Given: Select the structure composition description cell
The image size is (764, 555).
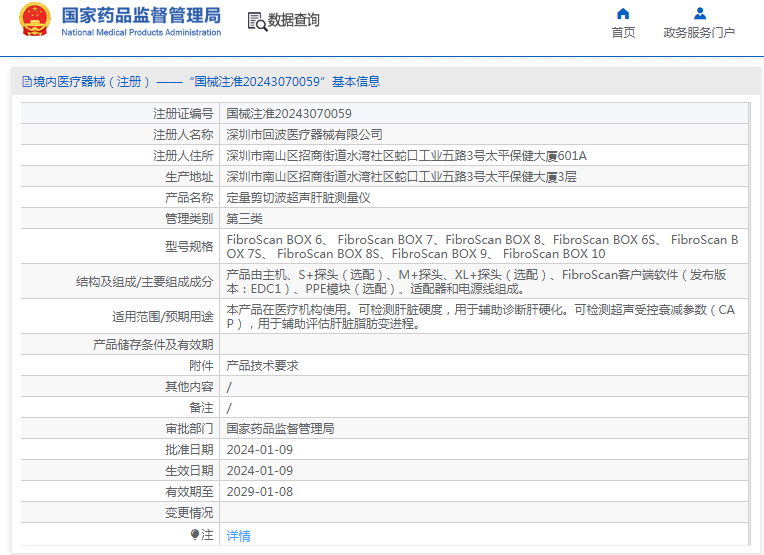Looking at the screenshot, I should tap(484, 282).
